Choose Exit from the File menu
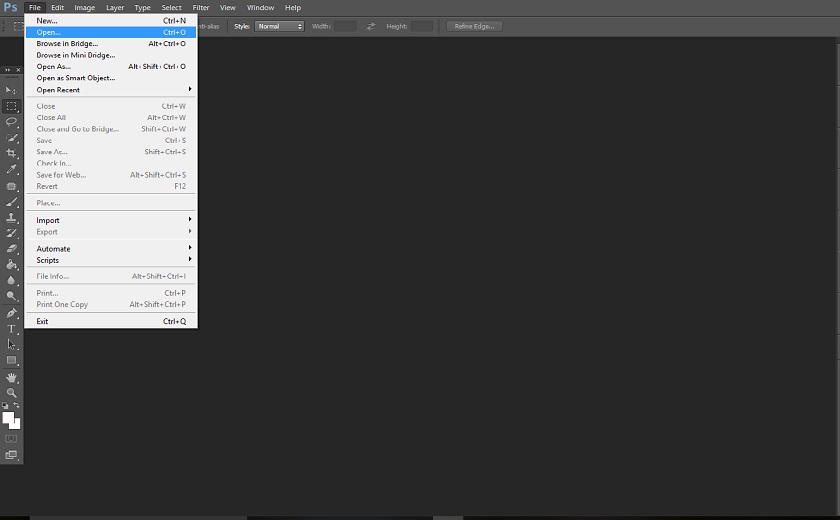840x520 pixels. pyautogui.click(x=110, y=321)
